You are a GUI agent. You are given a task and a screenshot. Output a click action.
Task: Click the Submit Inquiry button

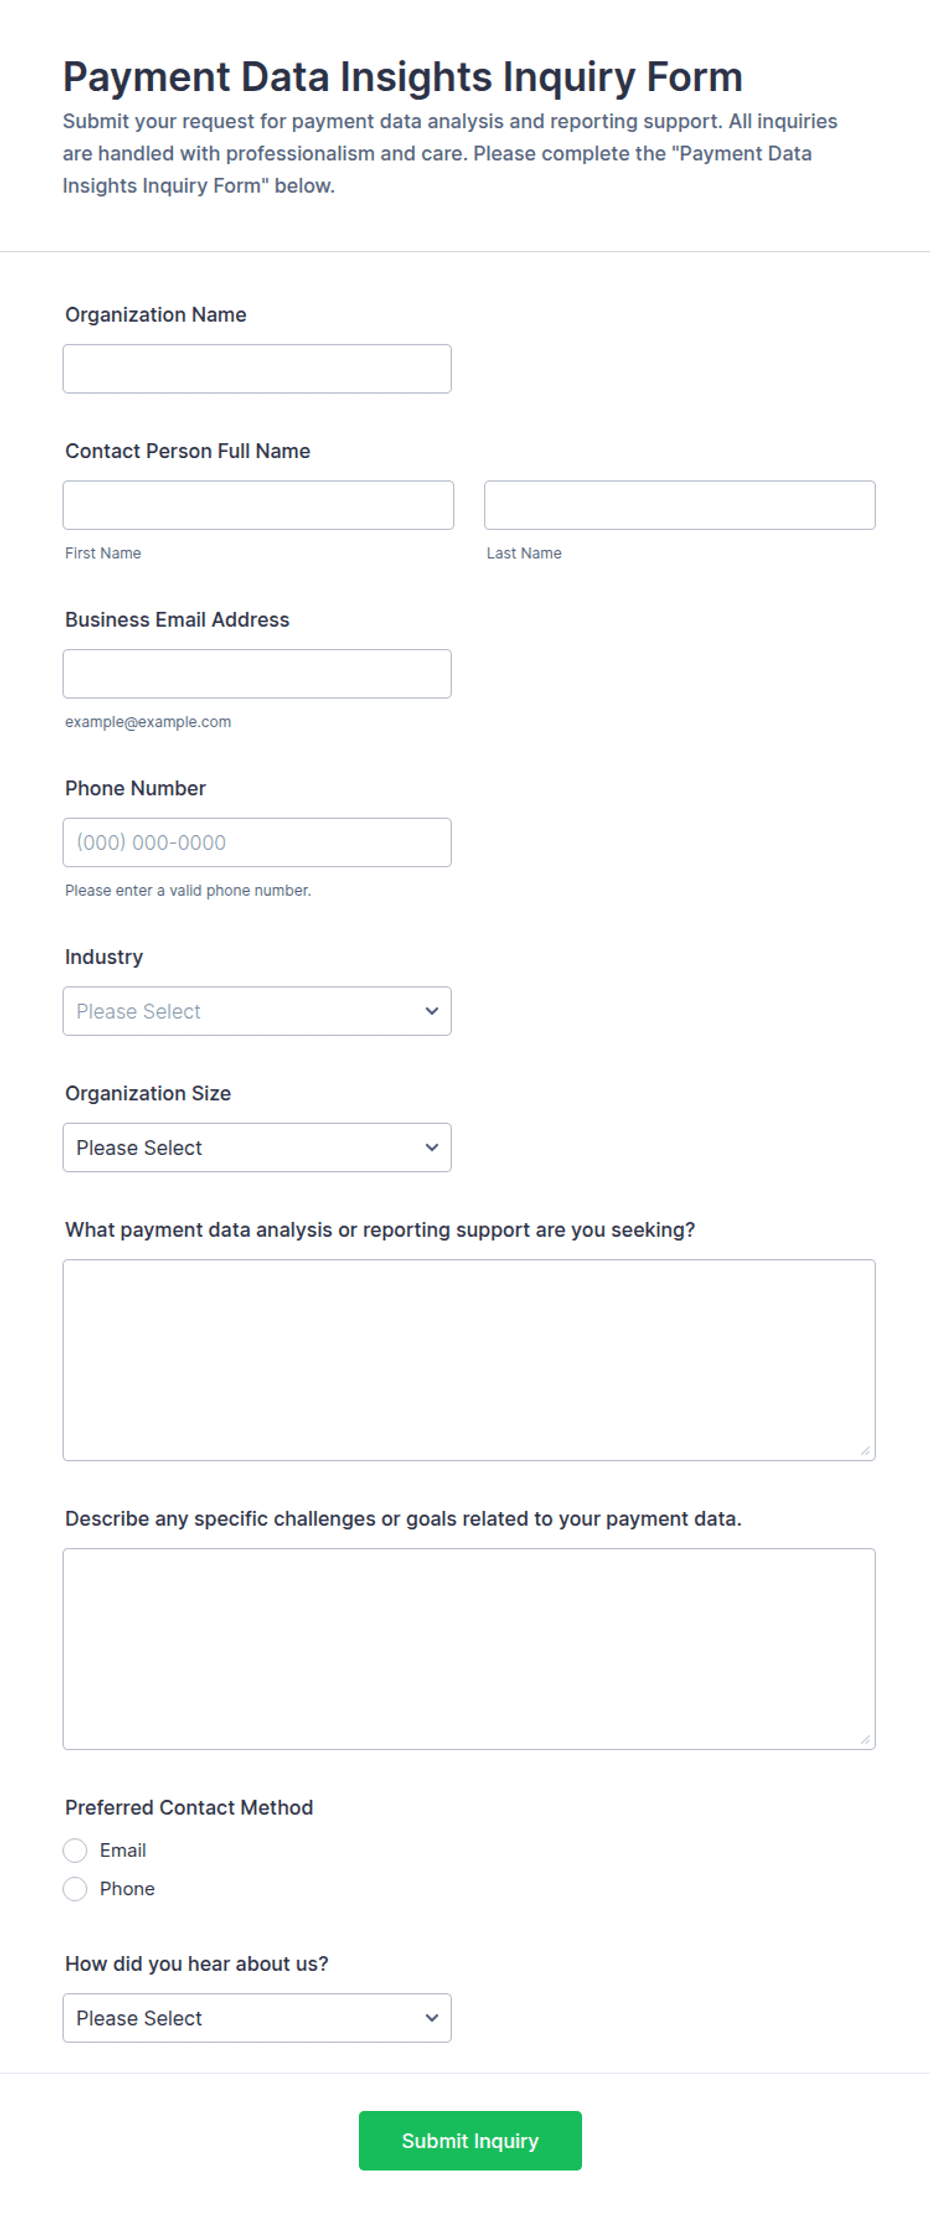[470, 2140]
